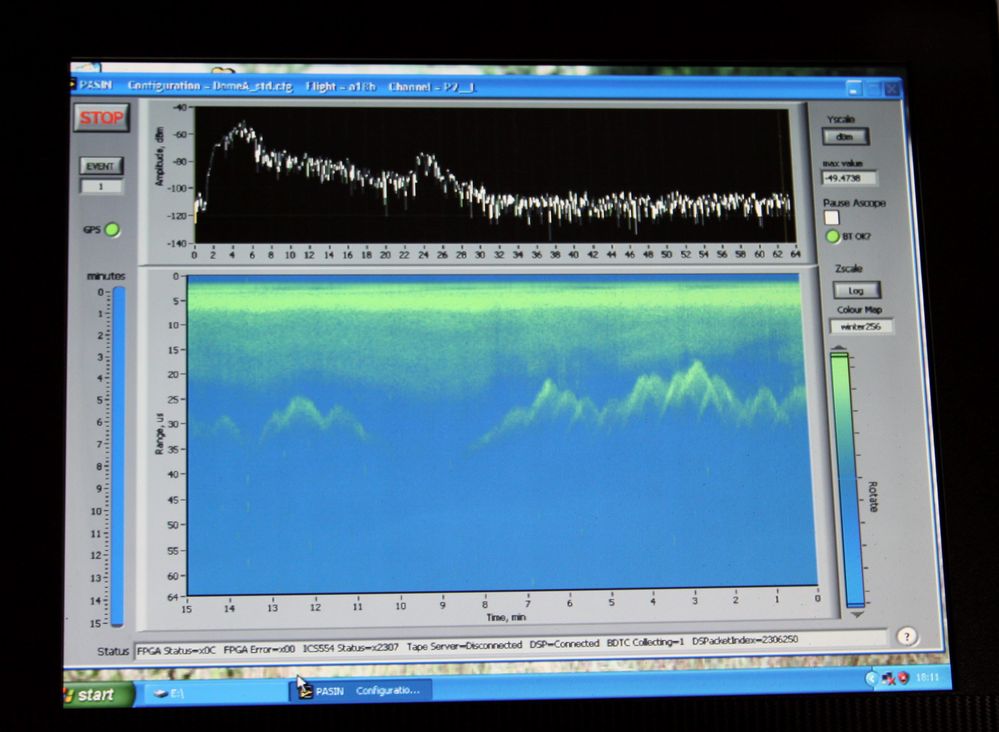999x732 pixels.
Task: Click the help question mark button
Action: click(x=907, y=636)
